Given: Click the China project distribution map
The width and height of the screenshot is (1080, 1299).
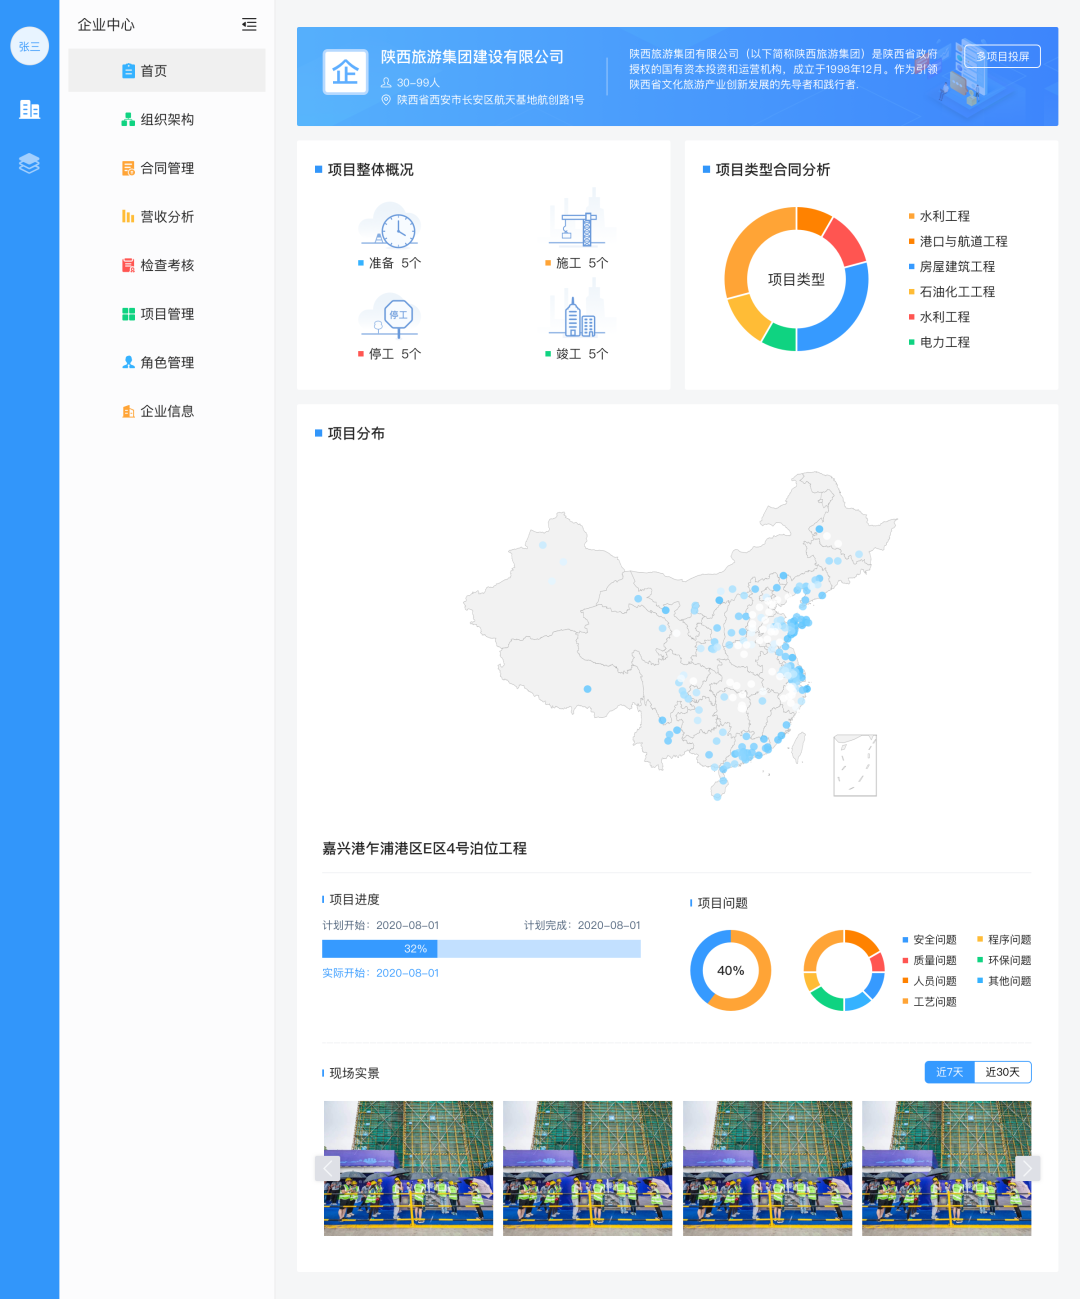Looking at the screenshot, I should (x=680, y=636).
